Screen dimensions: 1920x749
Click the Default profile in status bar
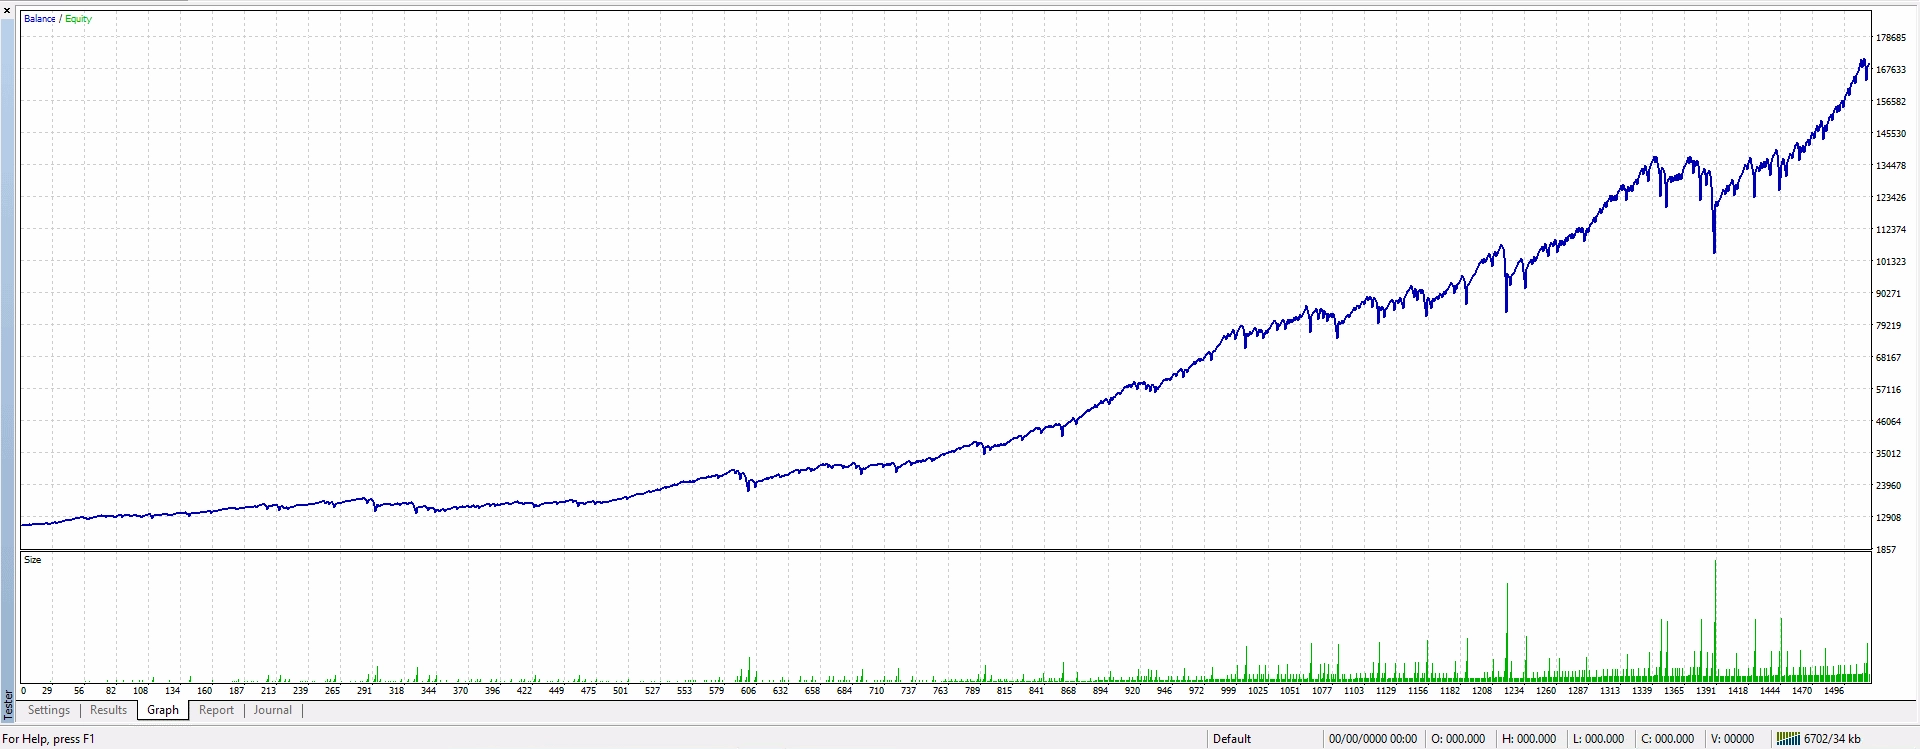pyautogui.click(x=1232, y=739)
